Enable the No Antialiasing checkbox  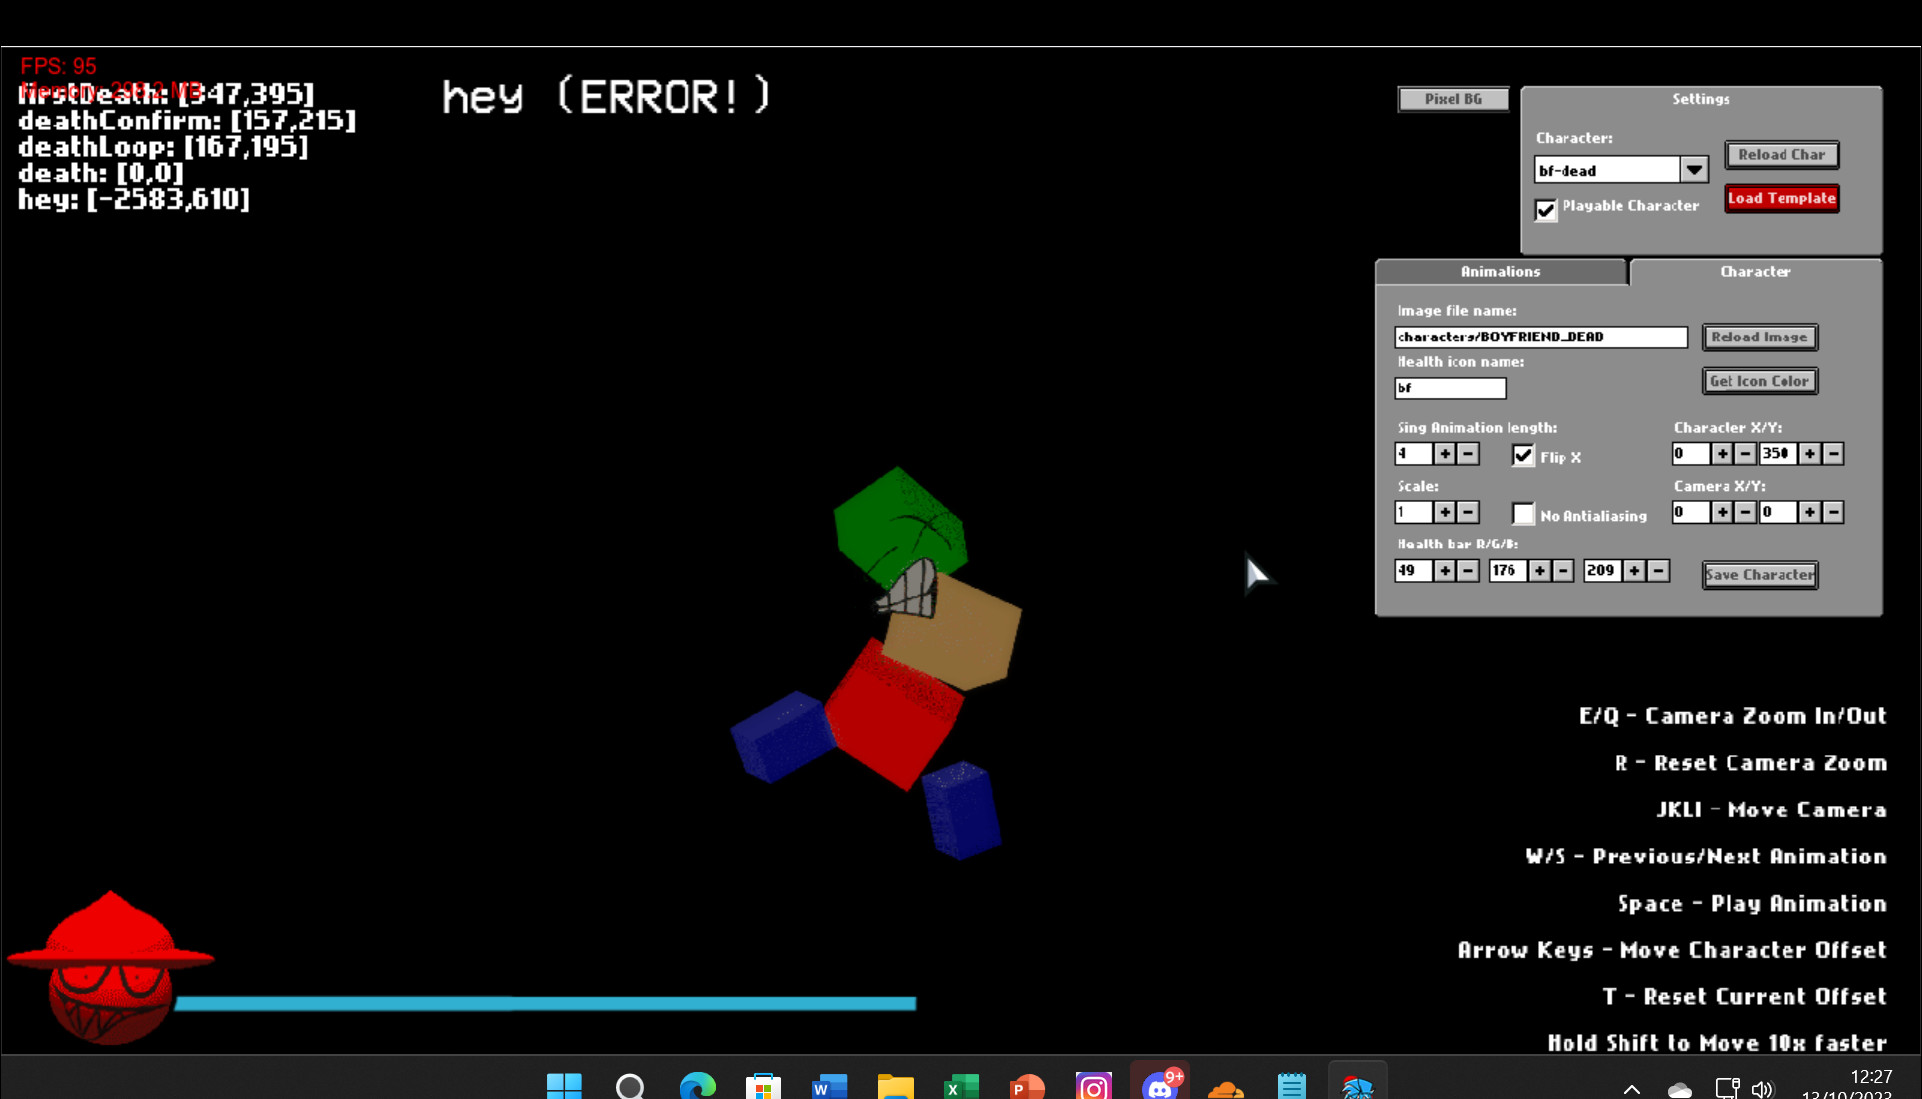coord(1523,514)
